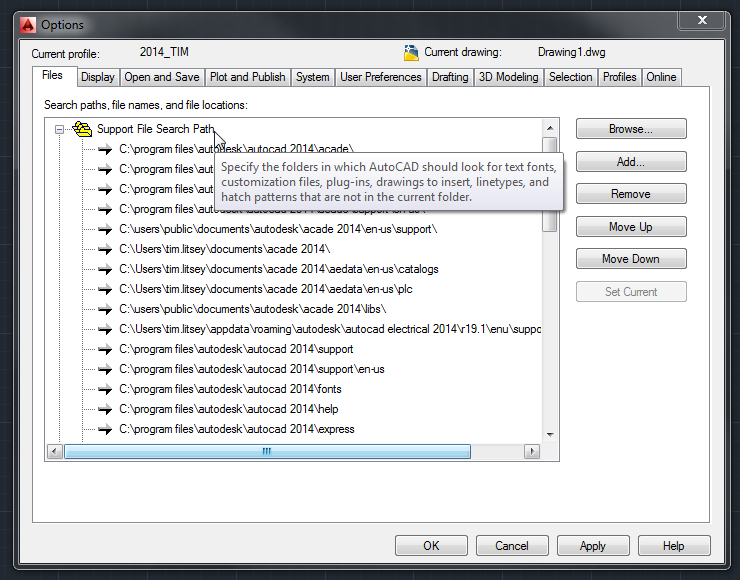This screenshot has height=580, width=740.
Task: Click arrow icon beside autocad 2014\fonts path
Action: 105,389
